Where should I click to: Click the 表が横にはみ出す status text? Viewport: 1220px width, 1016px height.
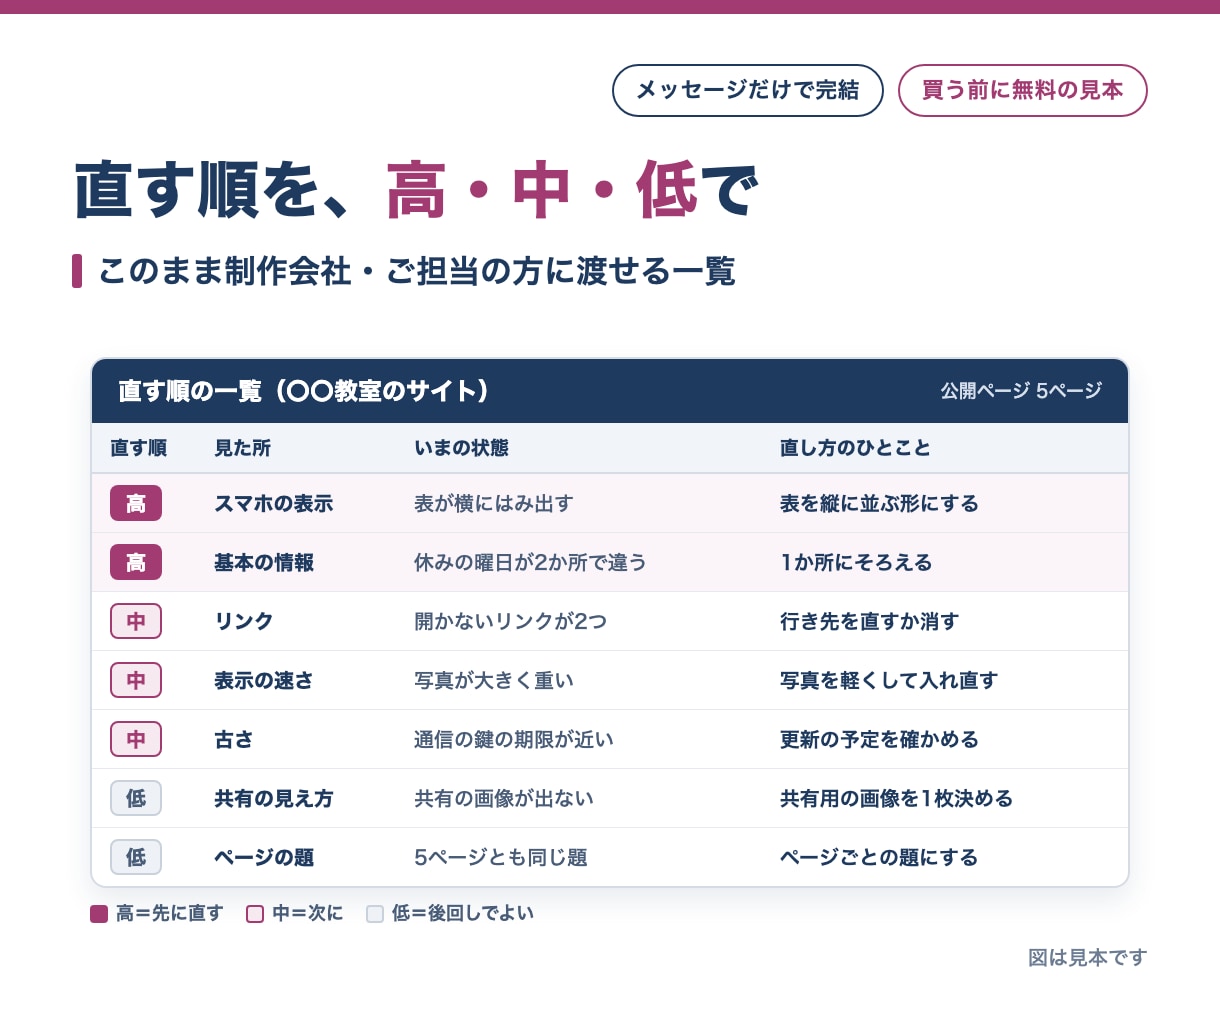(x=494, y=503)
